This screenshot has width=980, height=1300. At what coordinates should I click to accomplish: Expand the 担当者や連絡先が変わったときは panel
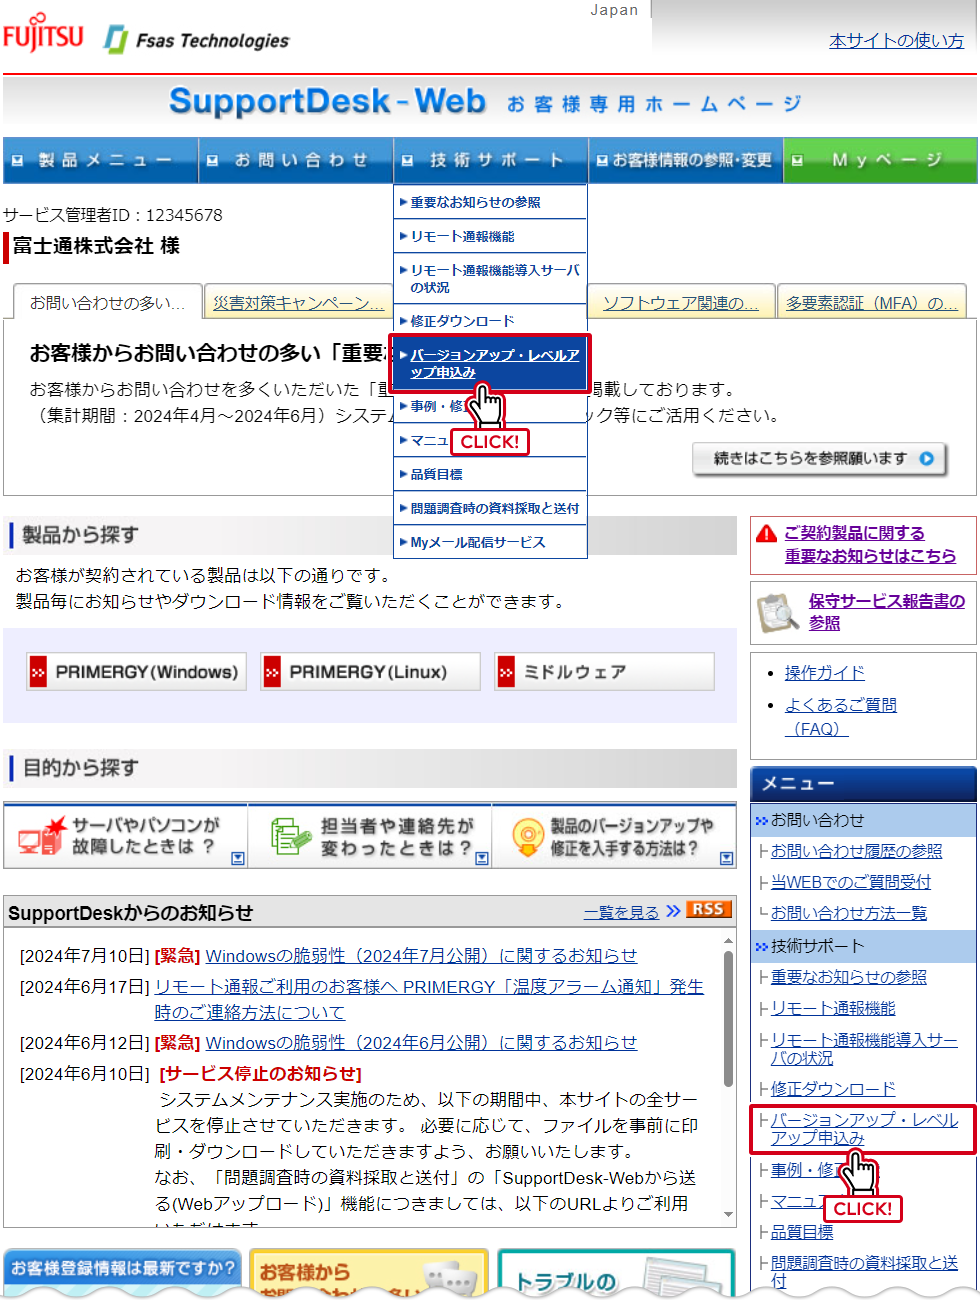pyautogui.click(x=482, y=858)
